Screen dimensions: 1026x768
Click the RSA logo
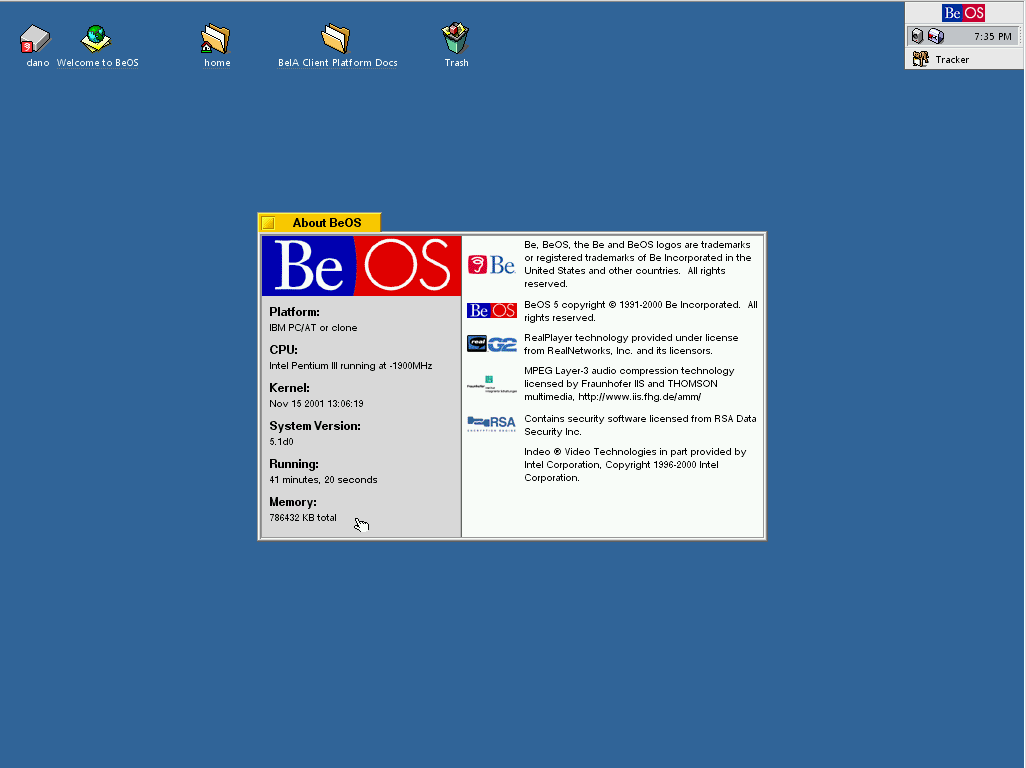click(491, 424)
